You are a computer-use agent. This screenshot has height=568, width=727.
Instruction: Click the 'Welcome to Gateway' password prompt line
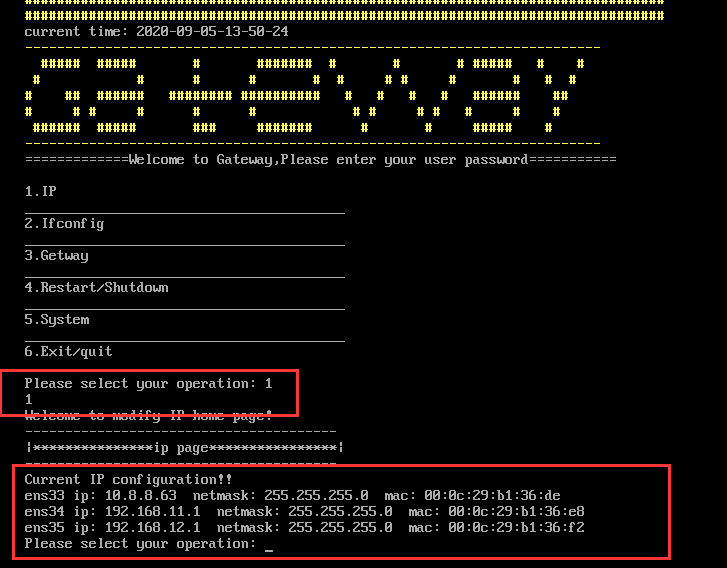320,159
